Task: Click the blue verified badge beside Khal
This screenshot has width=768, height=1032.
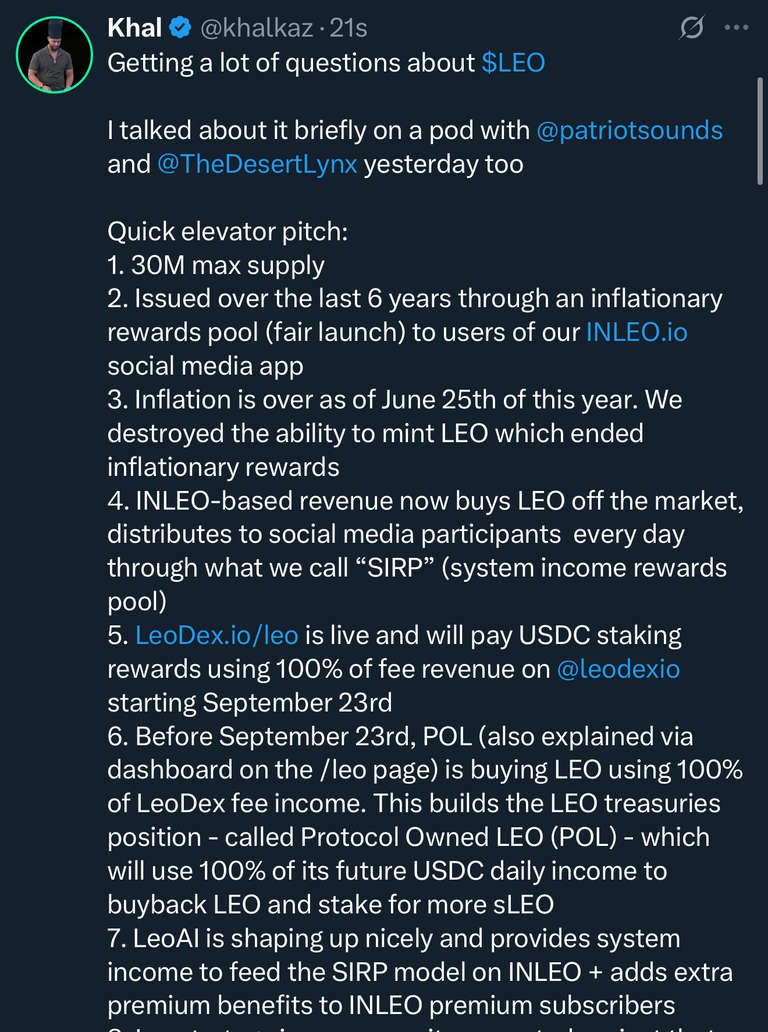Action: 180,28
